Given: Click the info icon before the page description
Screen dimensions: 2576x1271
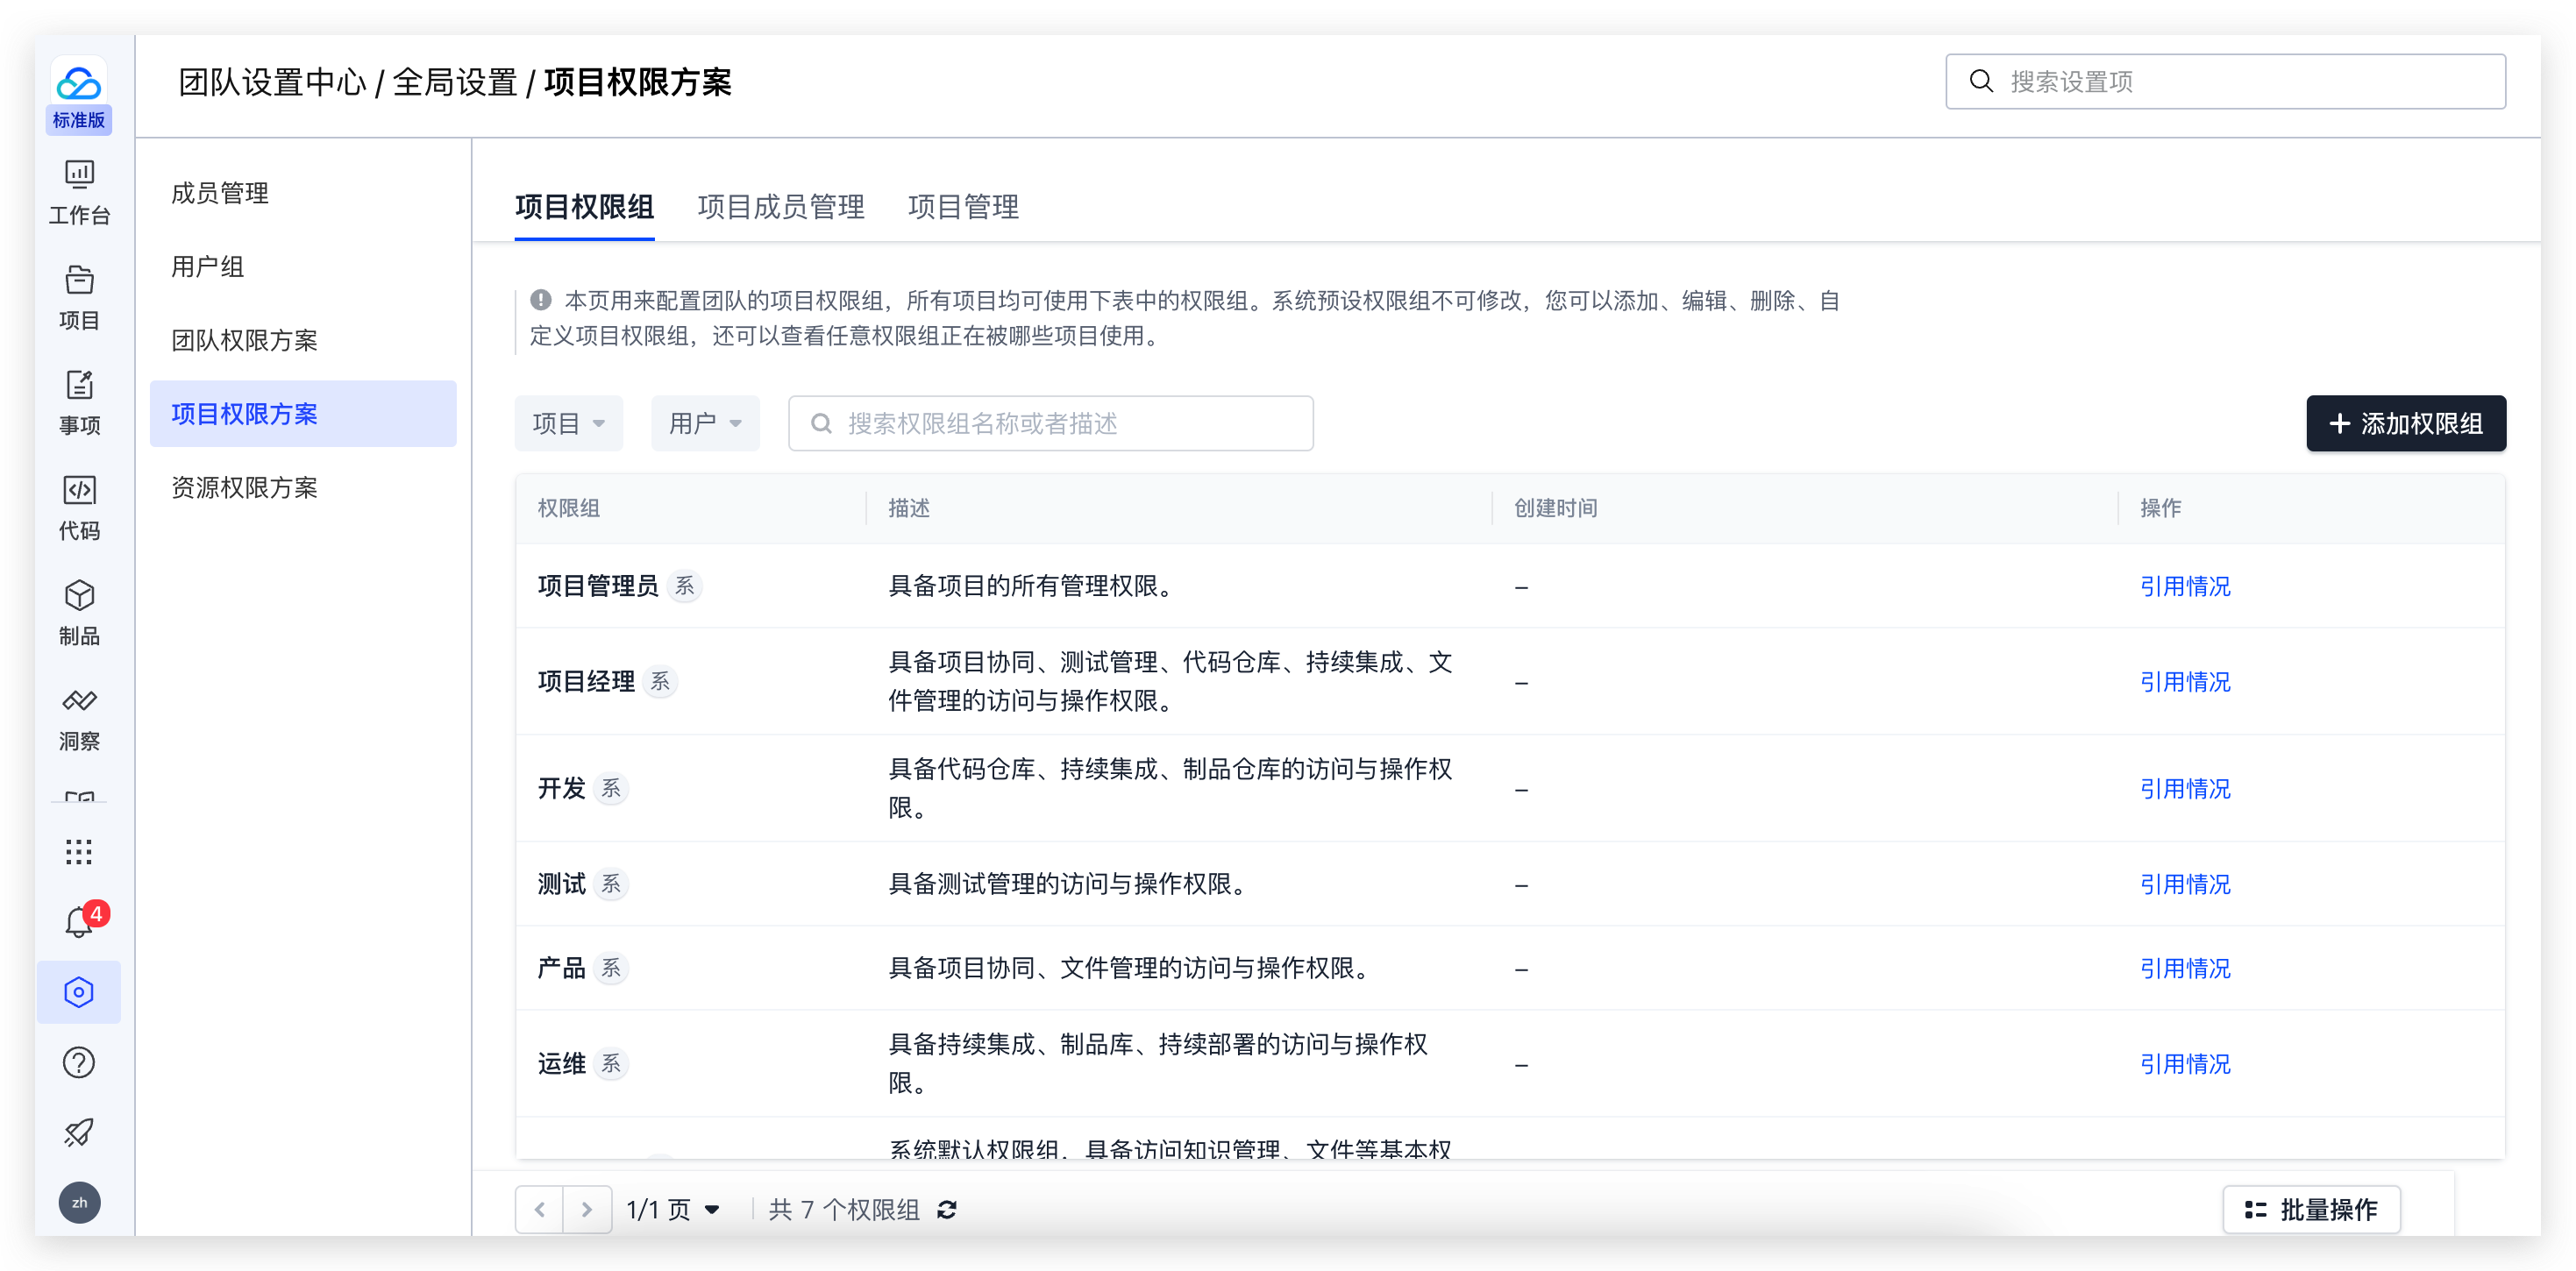Looking at the screenshot, I should pos(541,300).
